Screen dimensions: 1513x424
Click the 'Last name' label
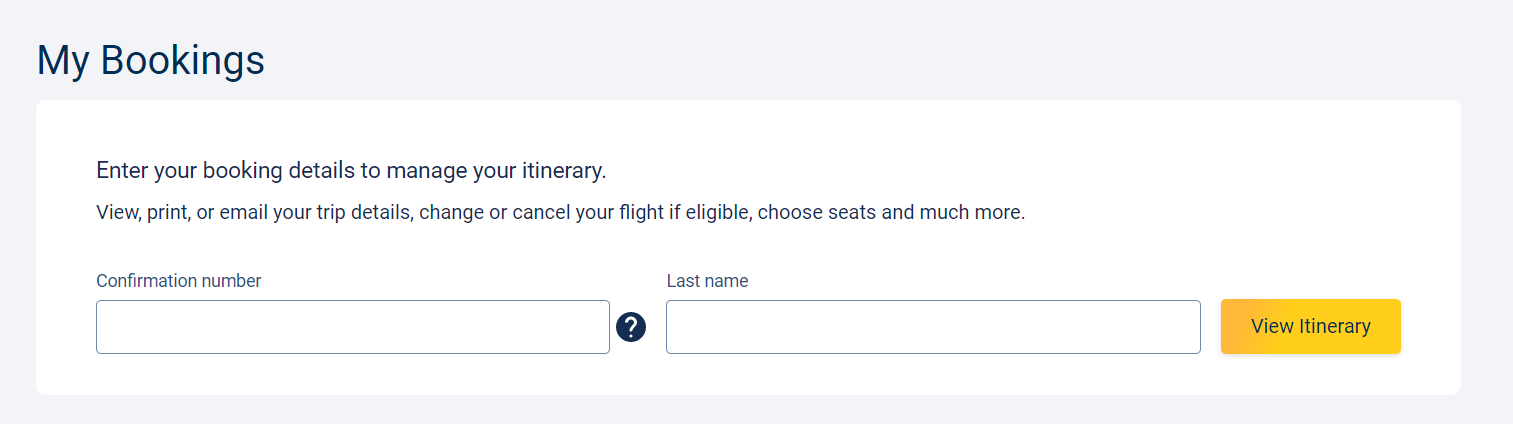pyautogui.click(x=707, y=281)
